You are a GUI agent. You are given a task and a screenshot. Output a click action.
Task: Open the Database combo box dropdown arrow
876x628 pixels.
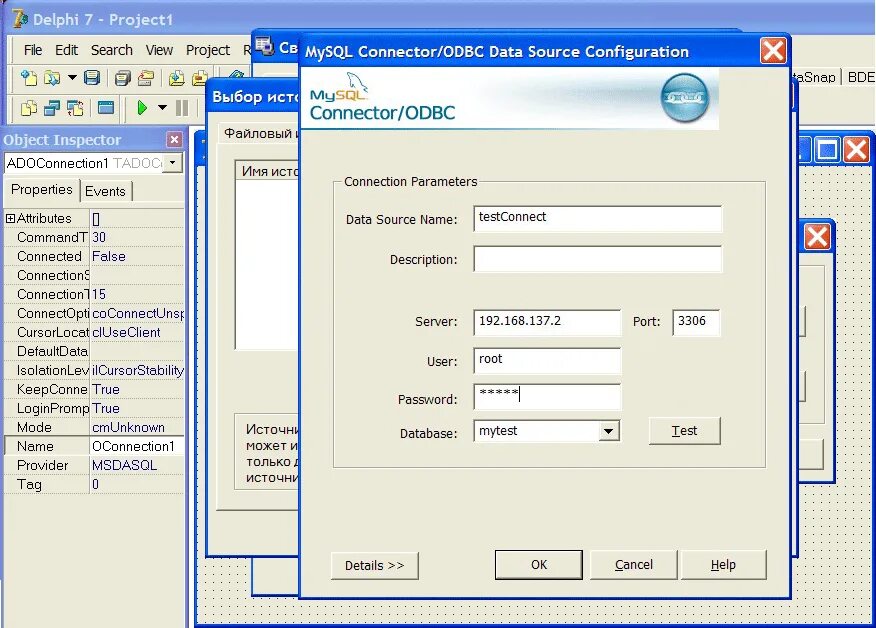[608, 431]
